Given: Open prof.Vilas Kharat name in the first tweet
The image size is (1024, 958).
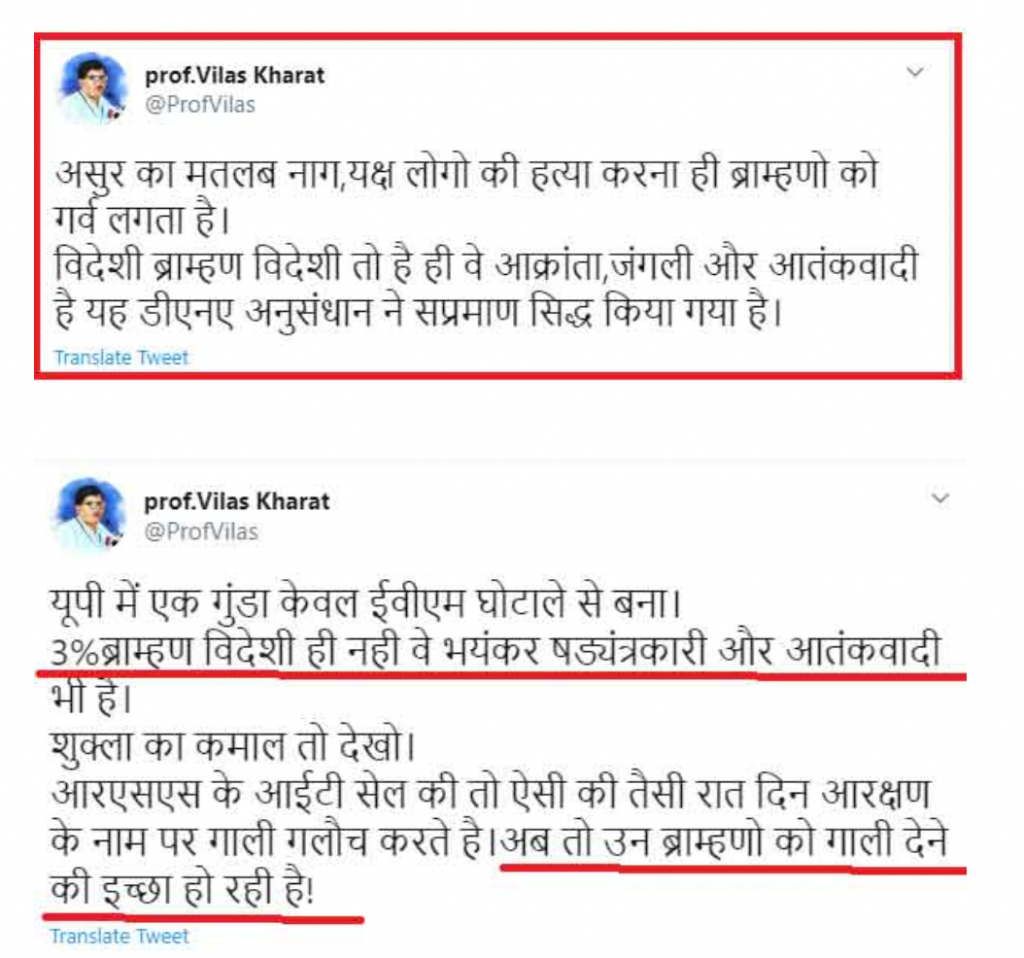Looking at the screenshot, I should [x=234, y=76].
